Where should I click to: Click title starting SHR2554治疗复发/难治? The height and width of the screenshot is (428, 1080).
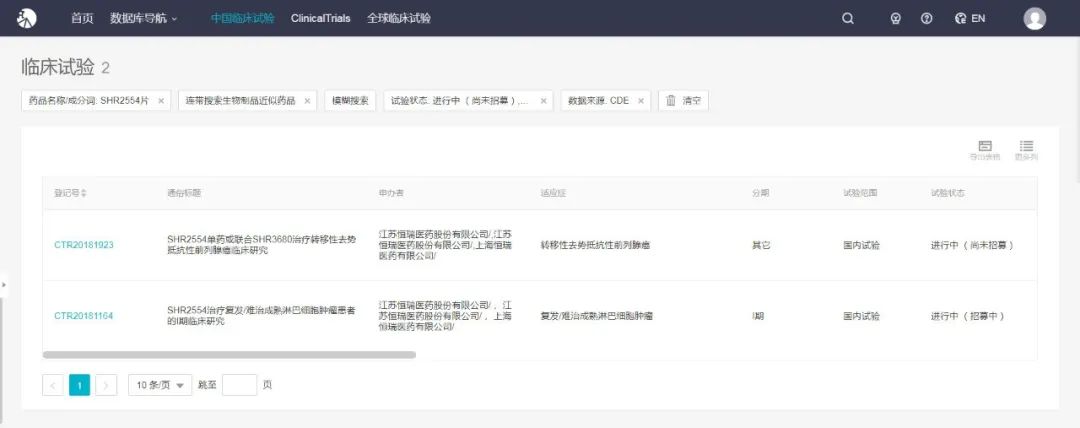click(x=262, y=316)
